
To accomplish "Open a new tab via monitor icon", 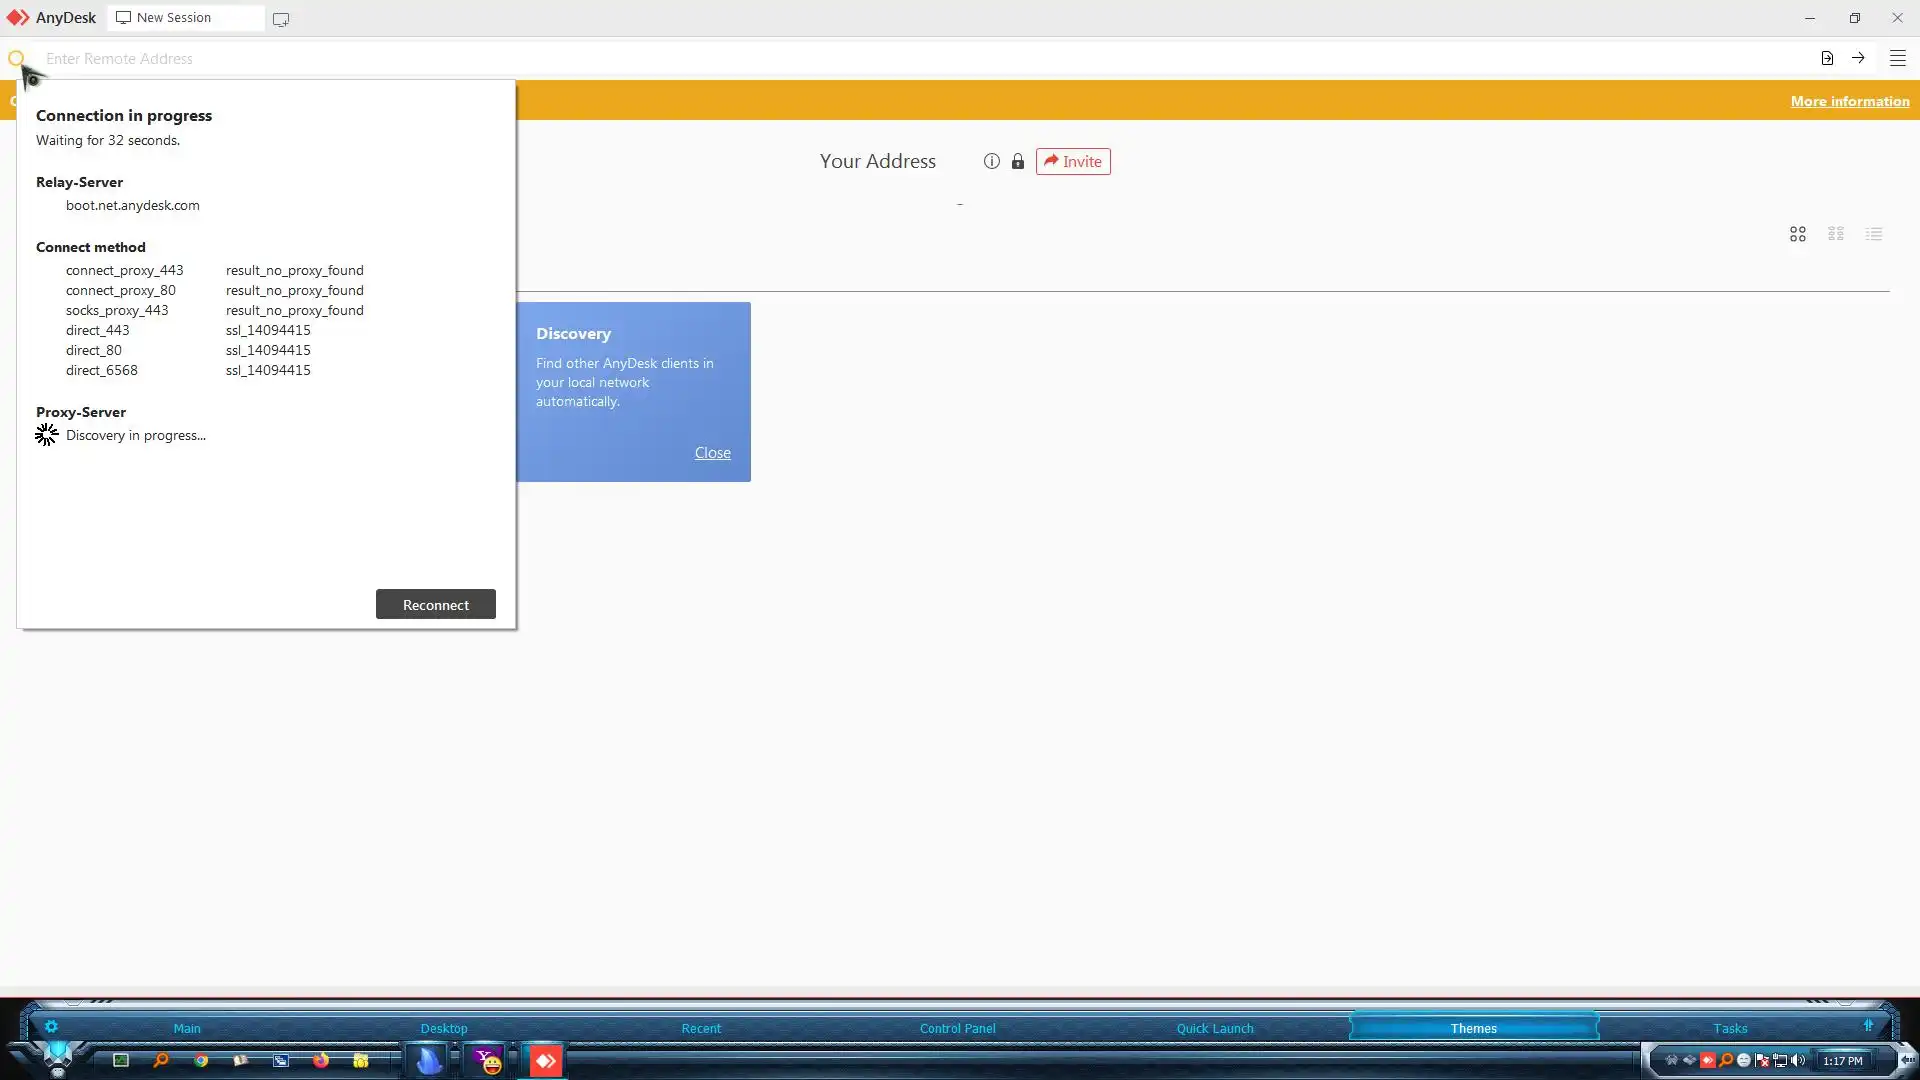I will click(x=281, y=19).
